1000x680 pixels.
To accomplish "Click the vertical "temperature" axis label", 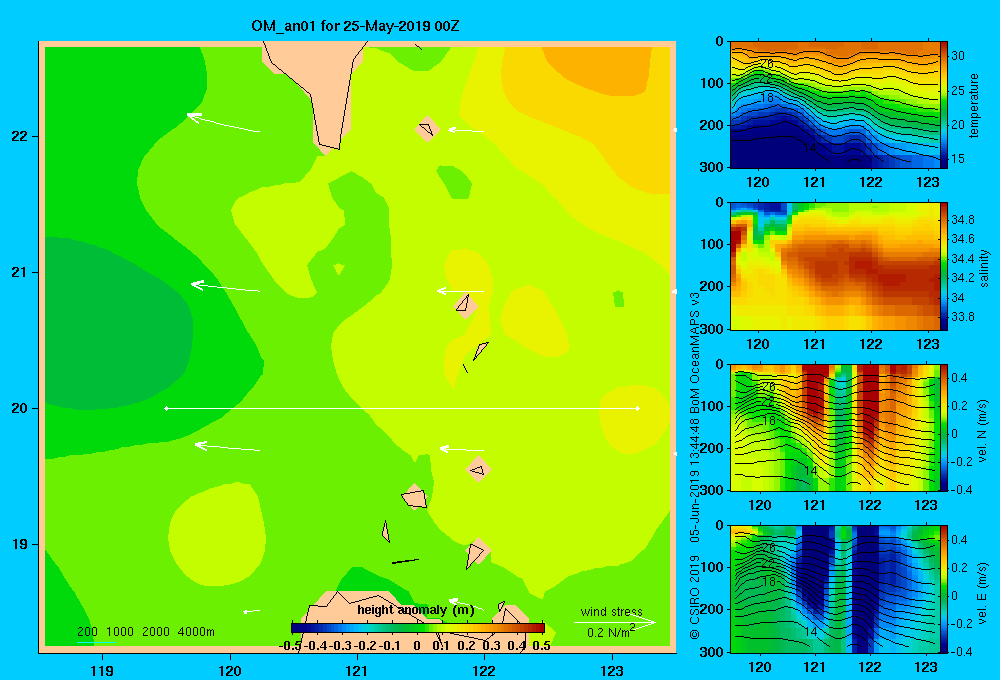I will coord(973,105).
